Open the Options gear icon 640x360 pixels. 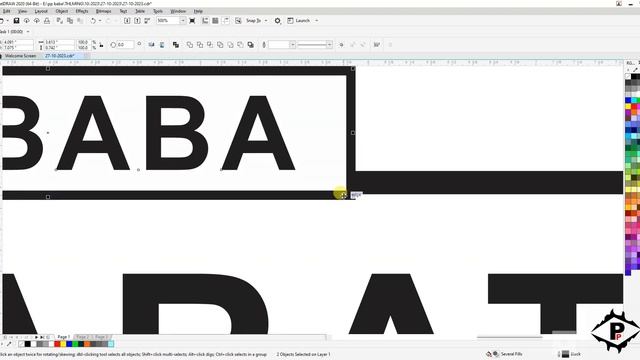[x=278, y=20]
